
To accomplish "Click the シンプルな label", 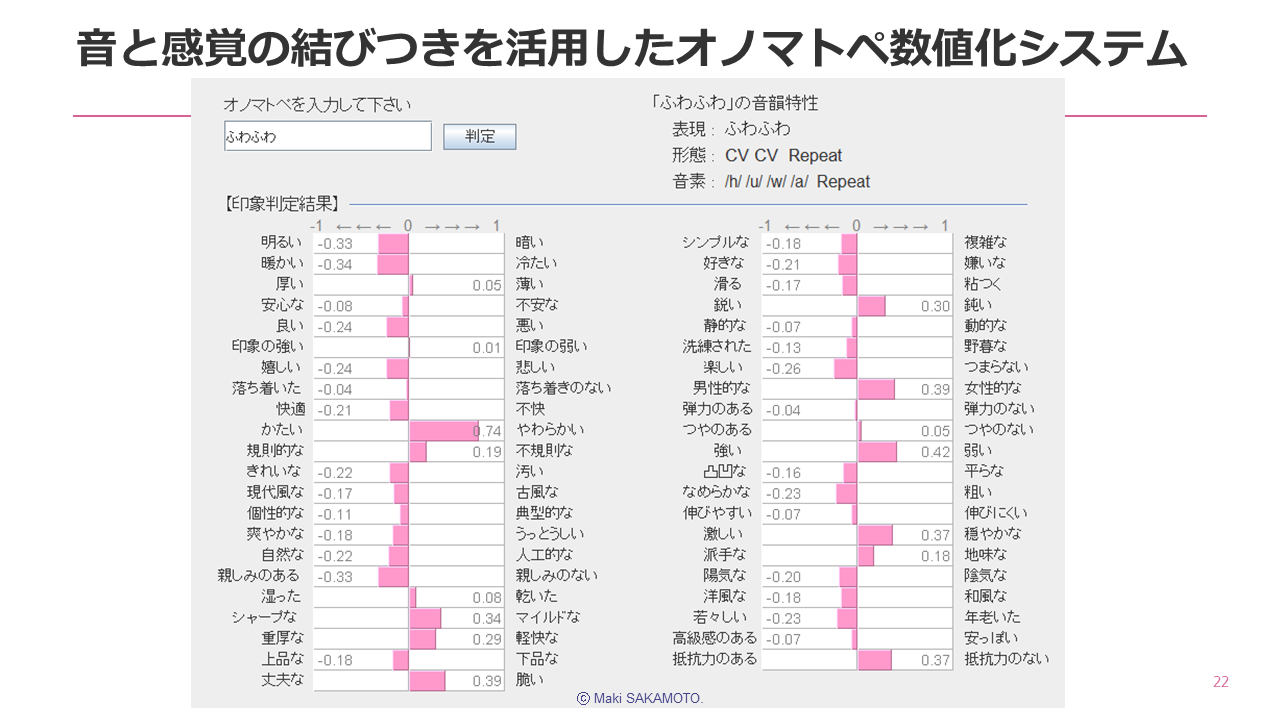I will [x=716, y=242].
